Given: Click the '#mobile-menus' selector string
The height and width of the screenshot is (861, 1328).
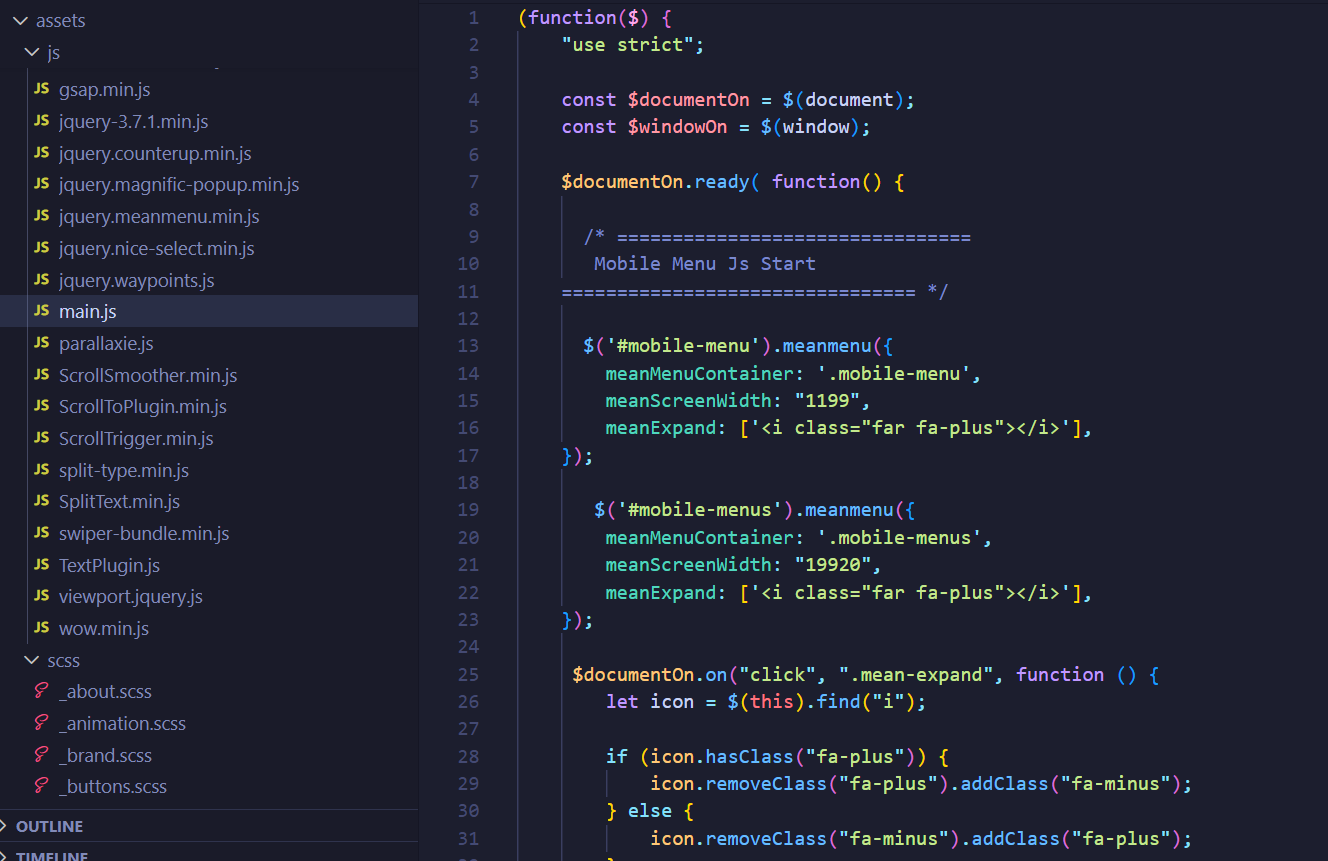Looking at the screenshot, I should point(705,510).
